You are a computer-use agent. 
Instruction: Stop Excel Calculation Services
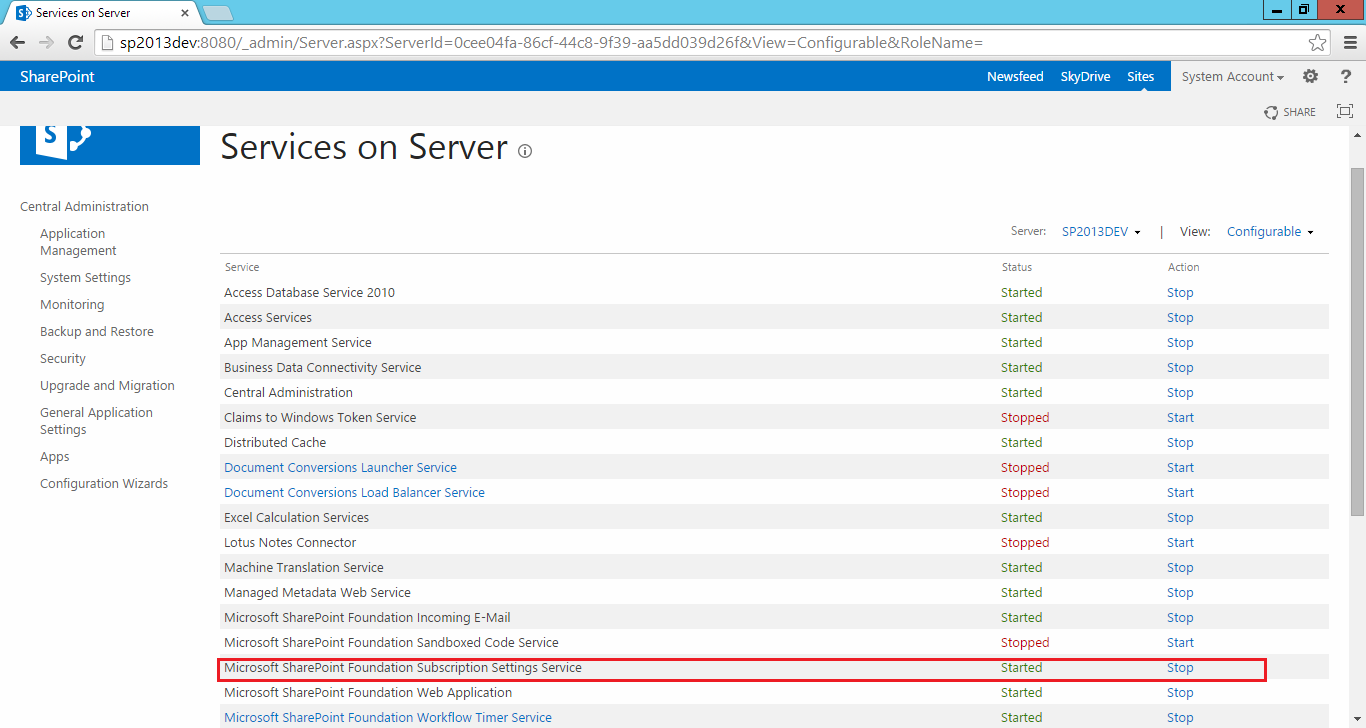(1180, 518)
